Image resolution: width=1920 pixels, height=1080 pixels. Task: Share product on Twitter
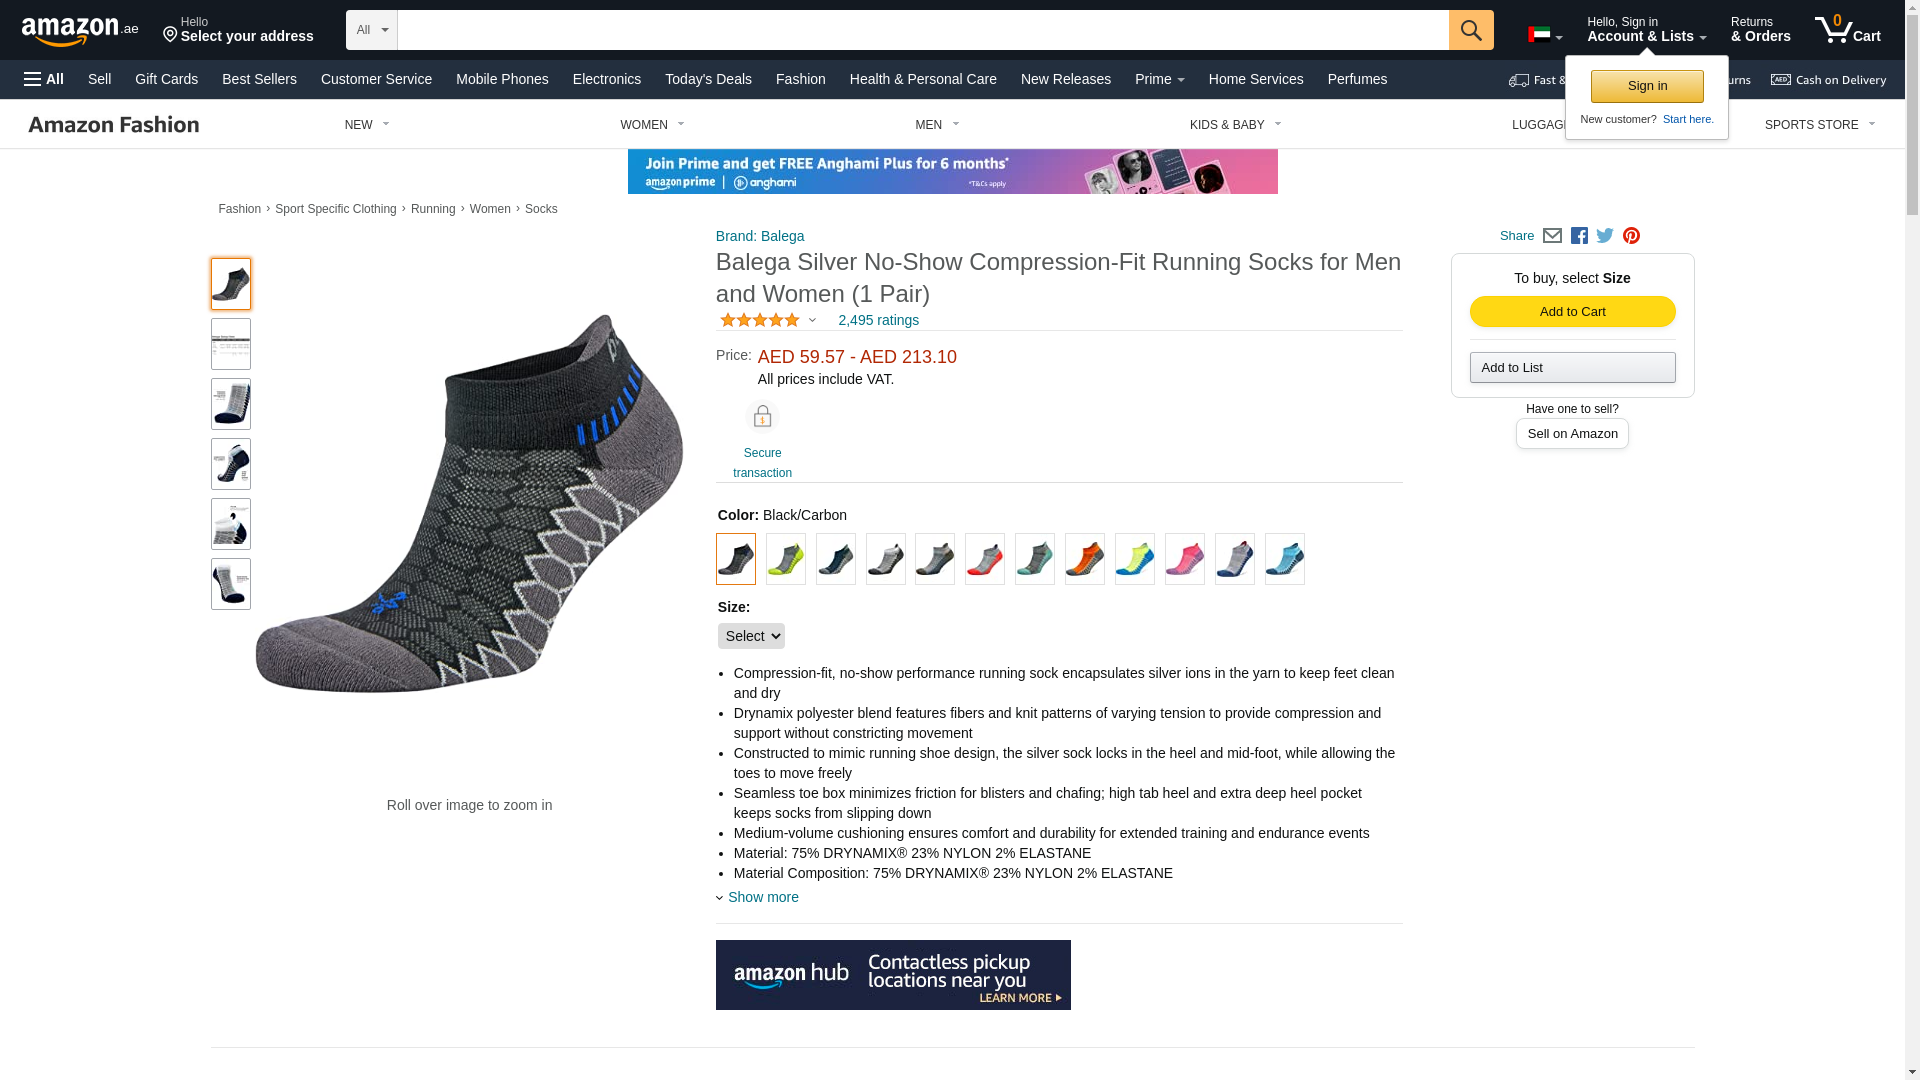coord(1605,236)
